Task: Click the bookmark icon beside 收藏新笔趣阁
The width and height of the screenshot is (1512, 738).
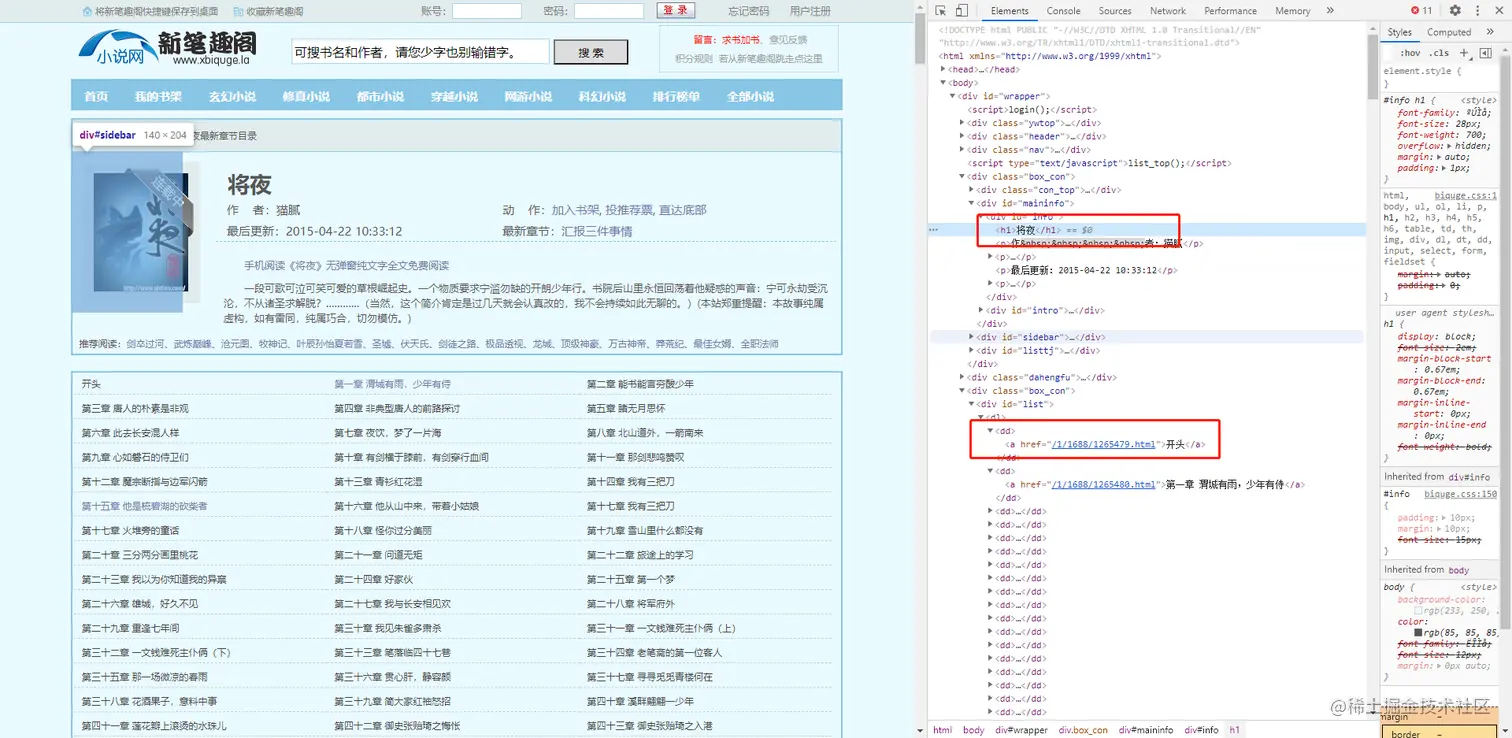Action: point(238,11)
